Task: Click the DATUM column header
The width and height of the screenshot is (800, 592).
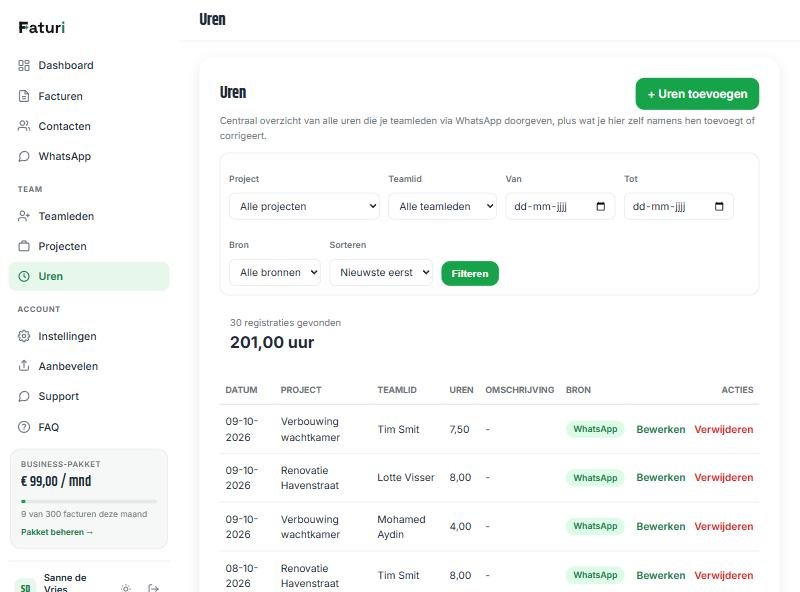Action: tap(241, 390)
